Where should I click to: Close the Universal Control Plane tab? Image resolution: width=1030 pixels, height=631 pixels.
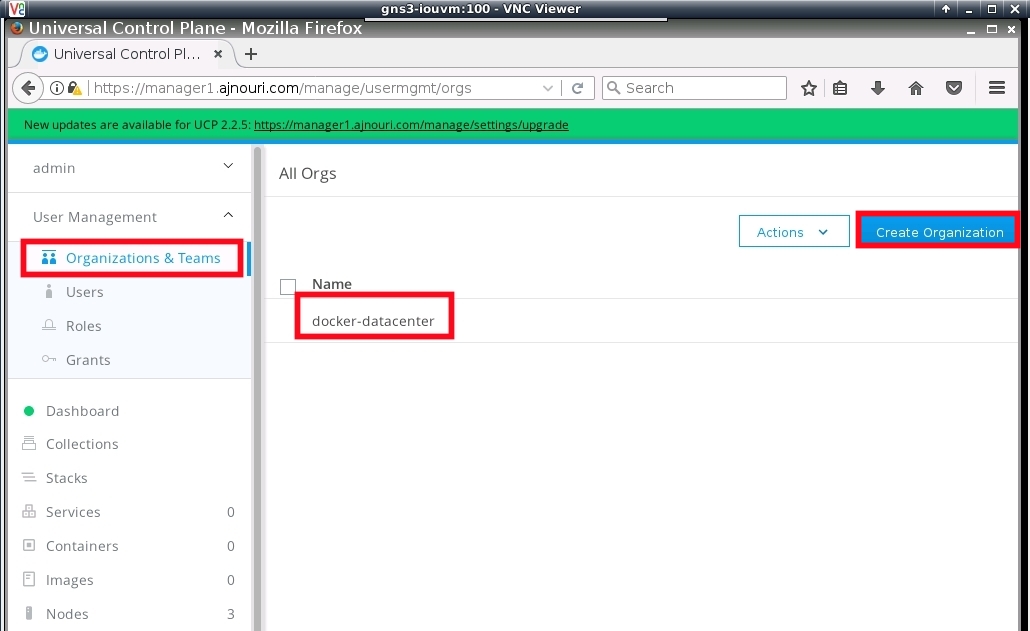[218, 54]
